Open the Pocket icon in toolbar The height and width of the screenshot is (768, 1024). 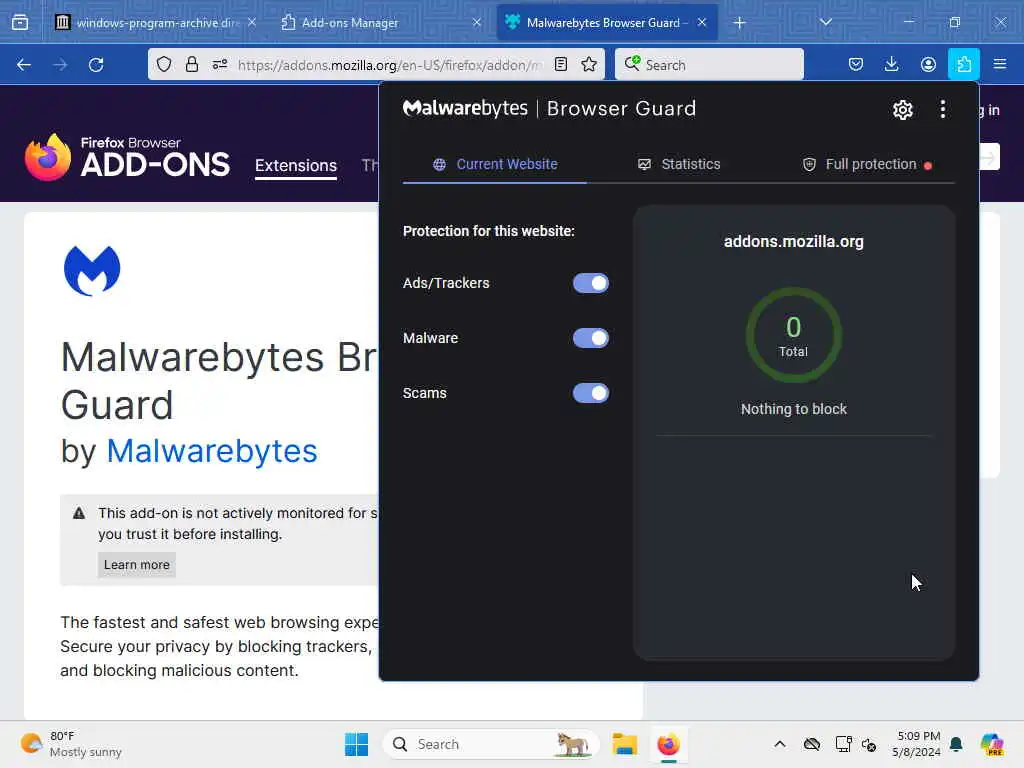[856, 64]
